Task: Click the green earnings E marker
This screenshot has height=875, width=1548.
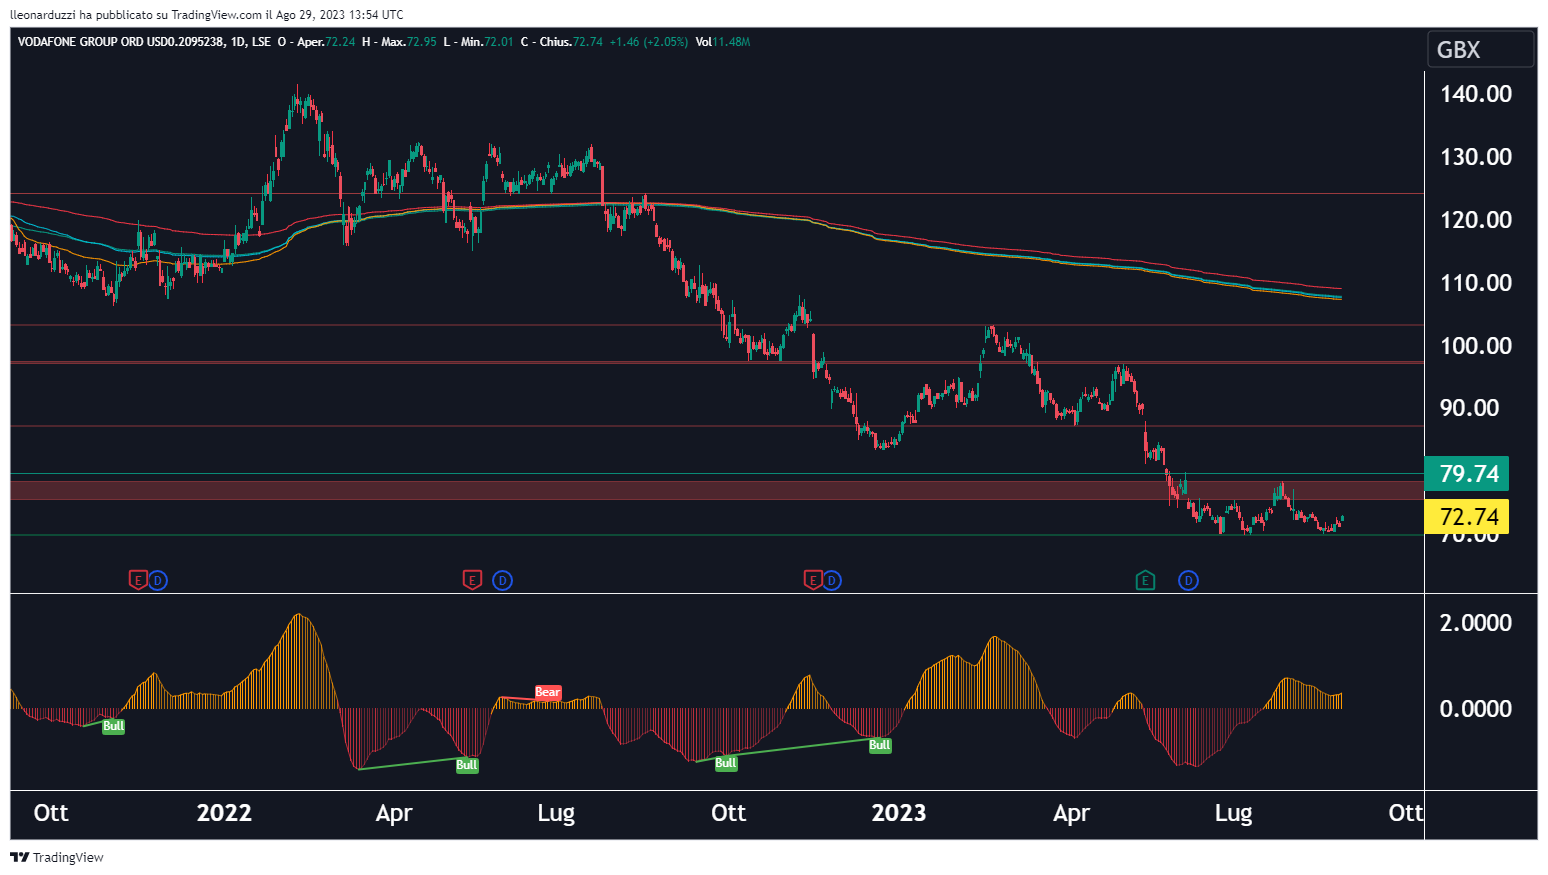Action: pyautogui.click(x=1145, y=580)
